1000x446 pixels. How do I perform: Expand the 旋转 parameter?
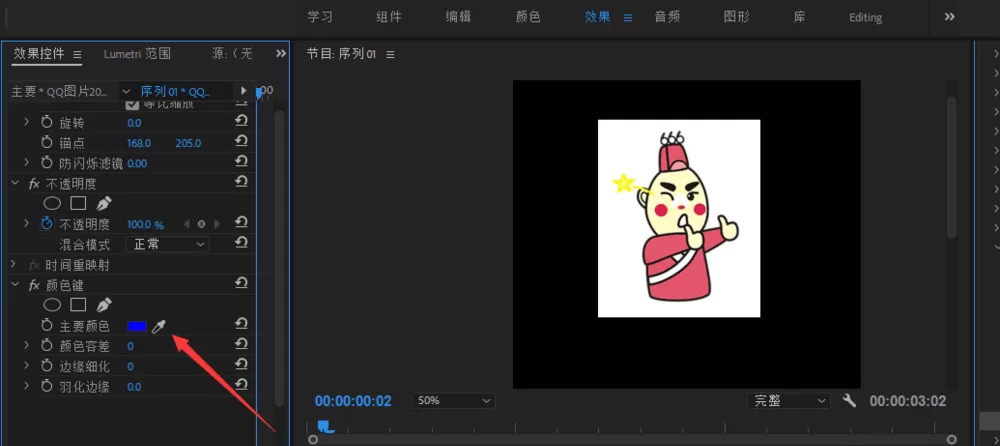click(26, 121)
